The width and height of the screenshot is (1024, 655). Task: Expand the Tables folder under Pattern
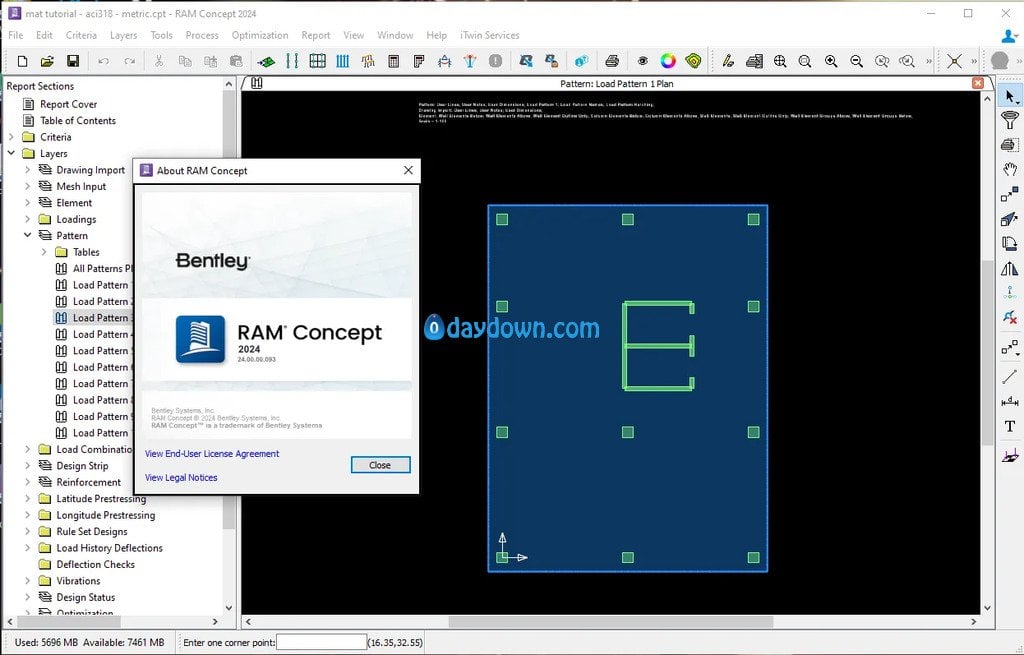pyautogui.click(x=44, y=252)
